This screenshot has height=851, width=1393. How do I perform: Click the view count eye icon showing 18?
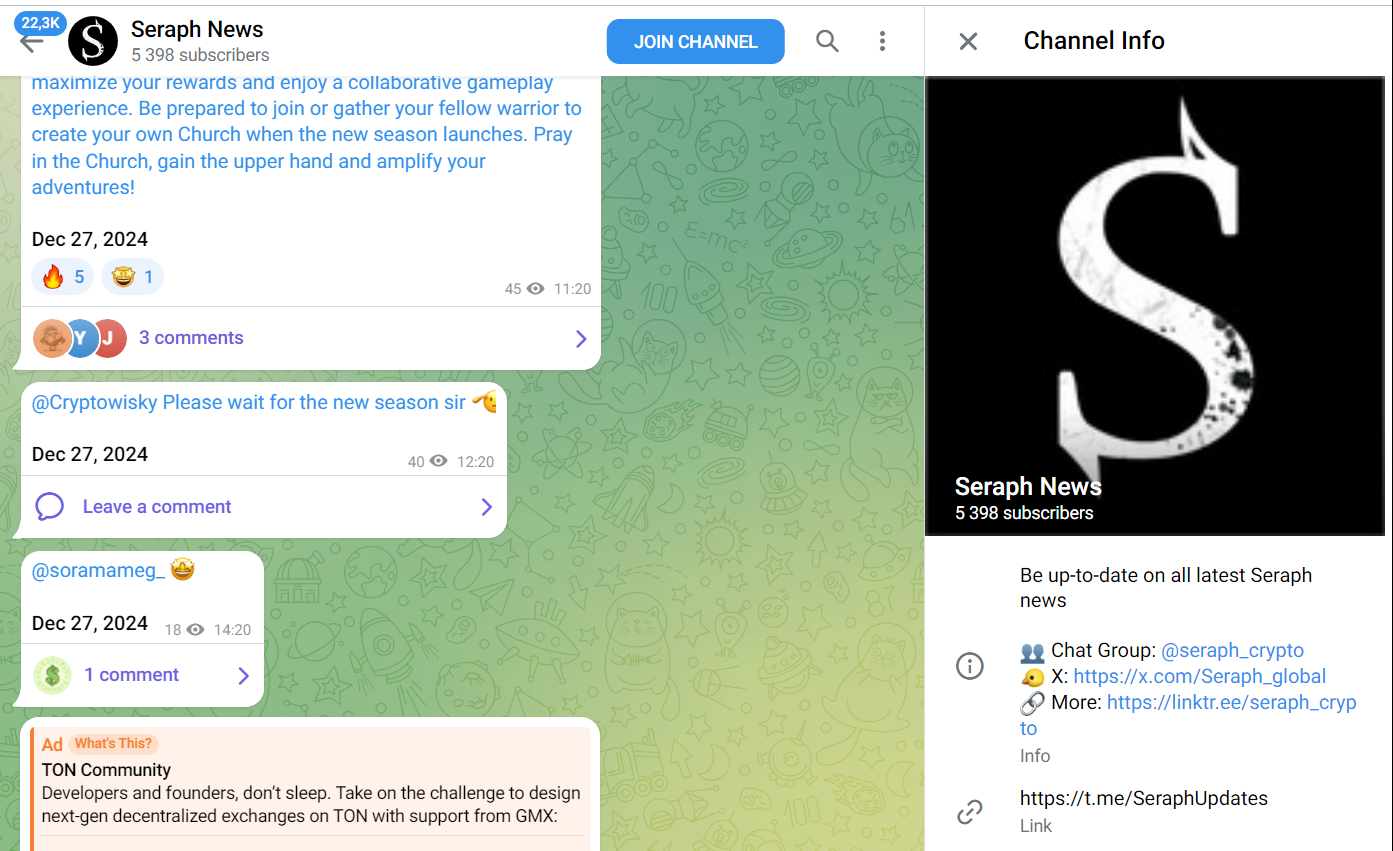196,630
